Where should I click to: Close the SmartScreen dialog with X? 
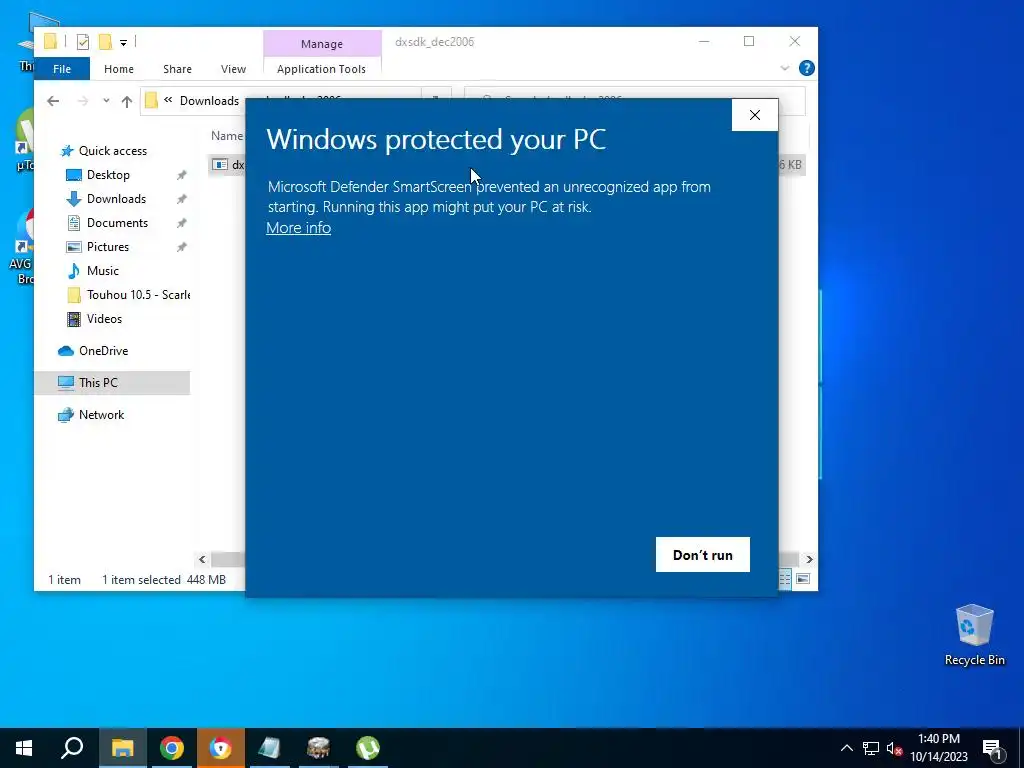coord(755,115)
